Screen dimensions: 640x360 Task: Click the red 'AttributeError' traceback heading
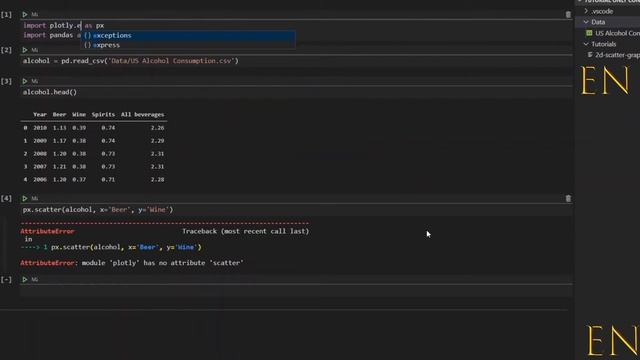click(47, 231)
